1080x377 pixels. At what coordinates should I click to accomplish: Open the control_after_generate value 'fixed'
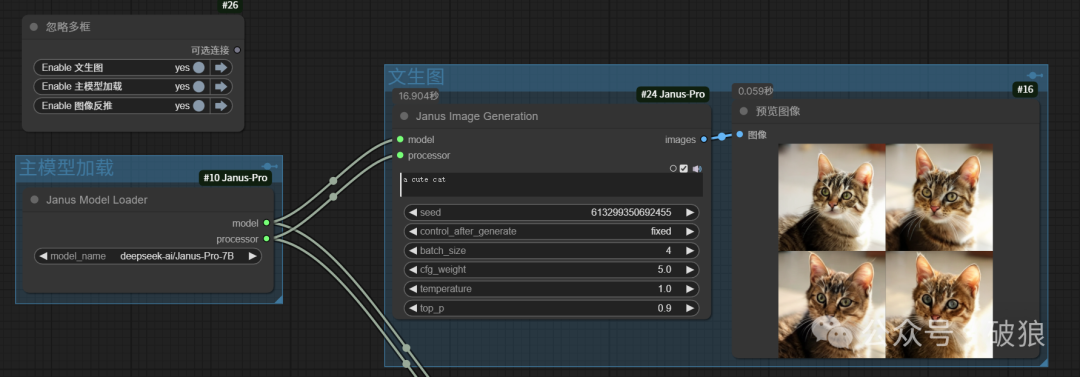click(661, 232)
